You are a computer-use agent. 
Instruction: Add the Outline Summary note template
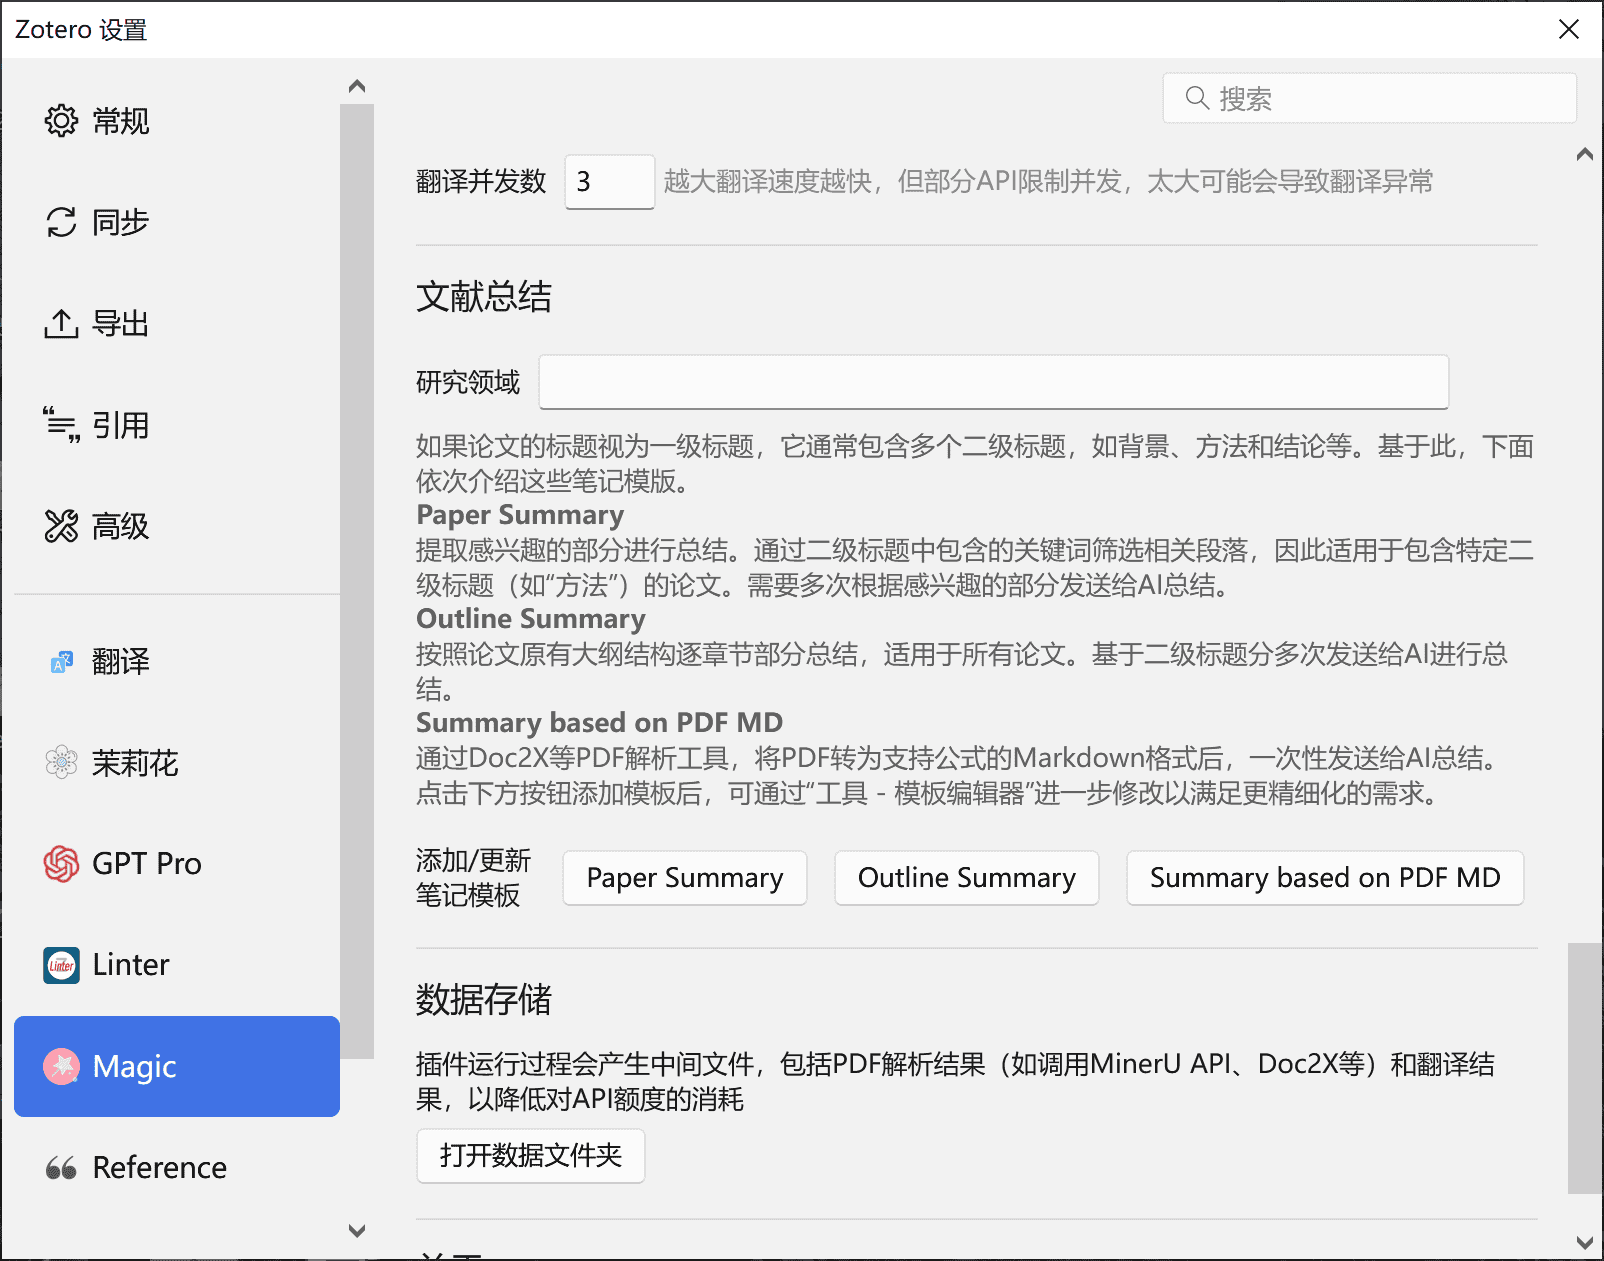coord(965,877)
